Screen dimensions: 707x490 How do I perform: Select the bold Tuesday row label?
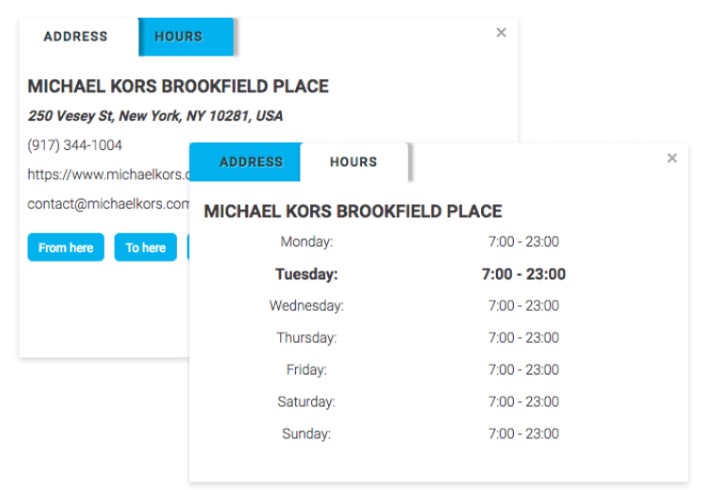pyautogui.click(x=307, y=274)
